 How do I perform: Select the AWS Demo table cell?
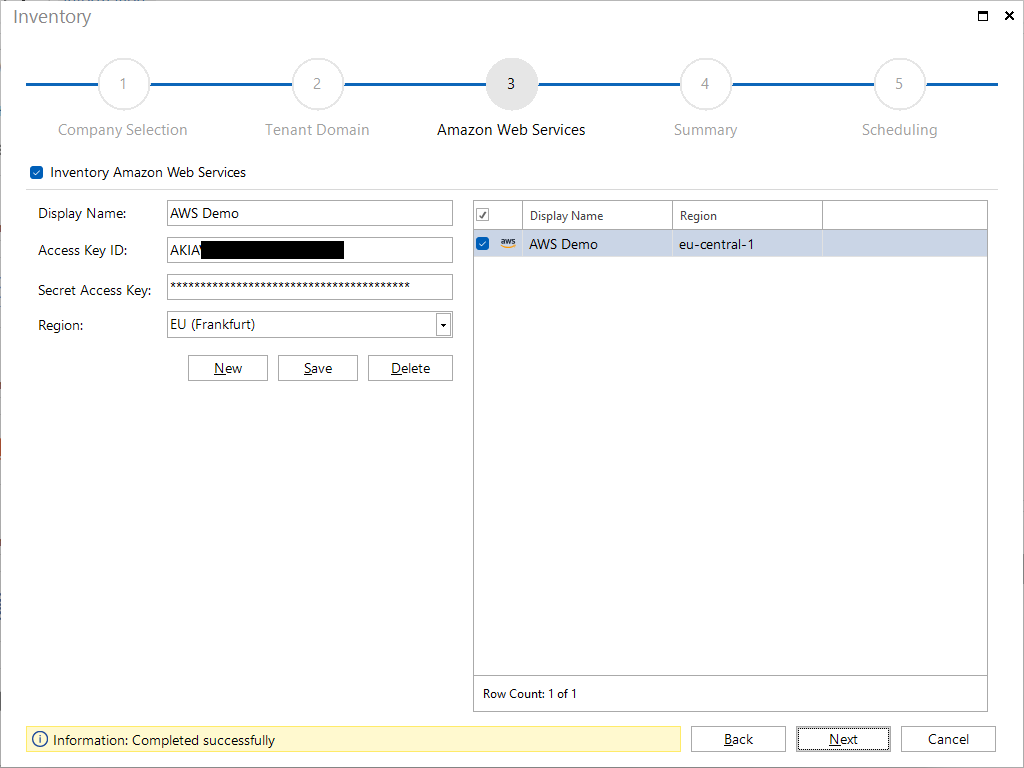(597, 244)
